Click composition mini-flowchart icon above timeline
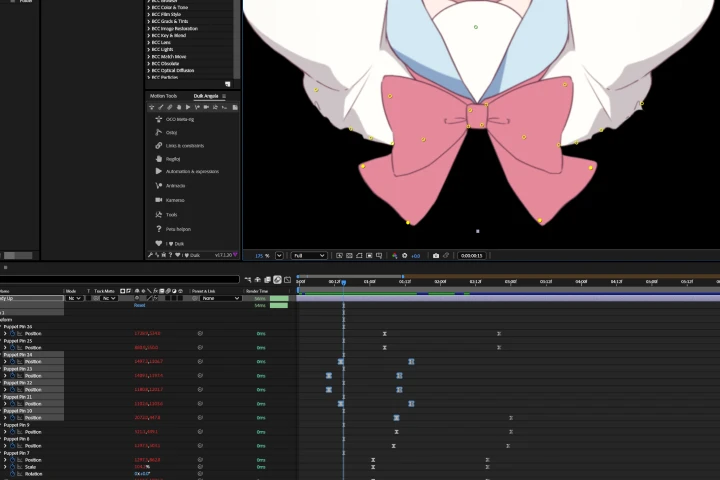 coord(248,280)
